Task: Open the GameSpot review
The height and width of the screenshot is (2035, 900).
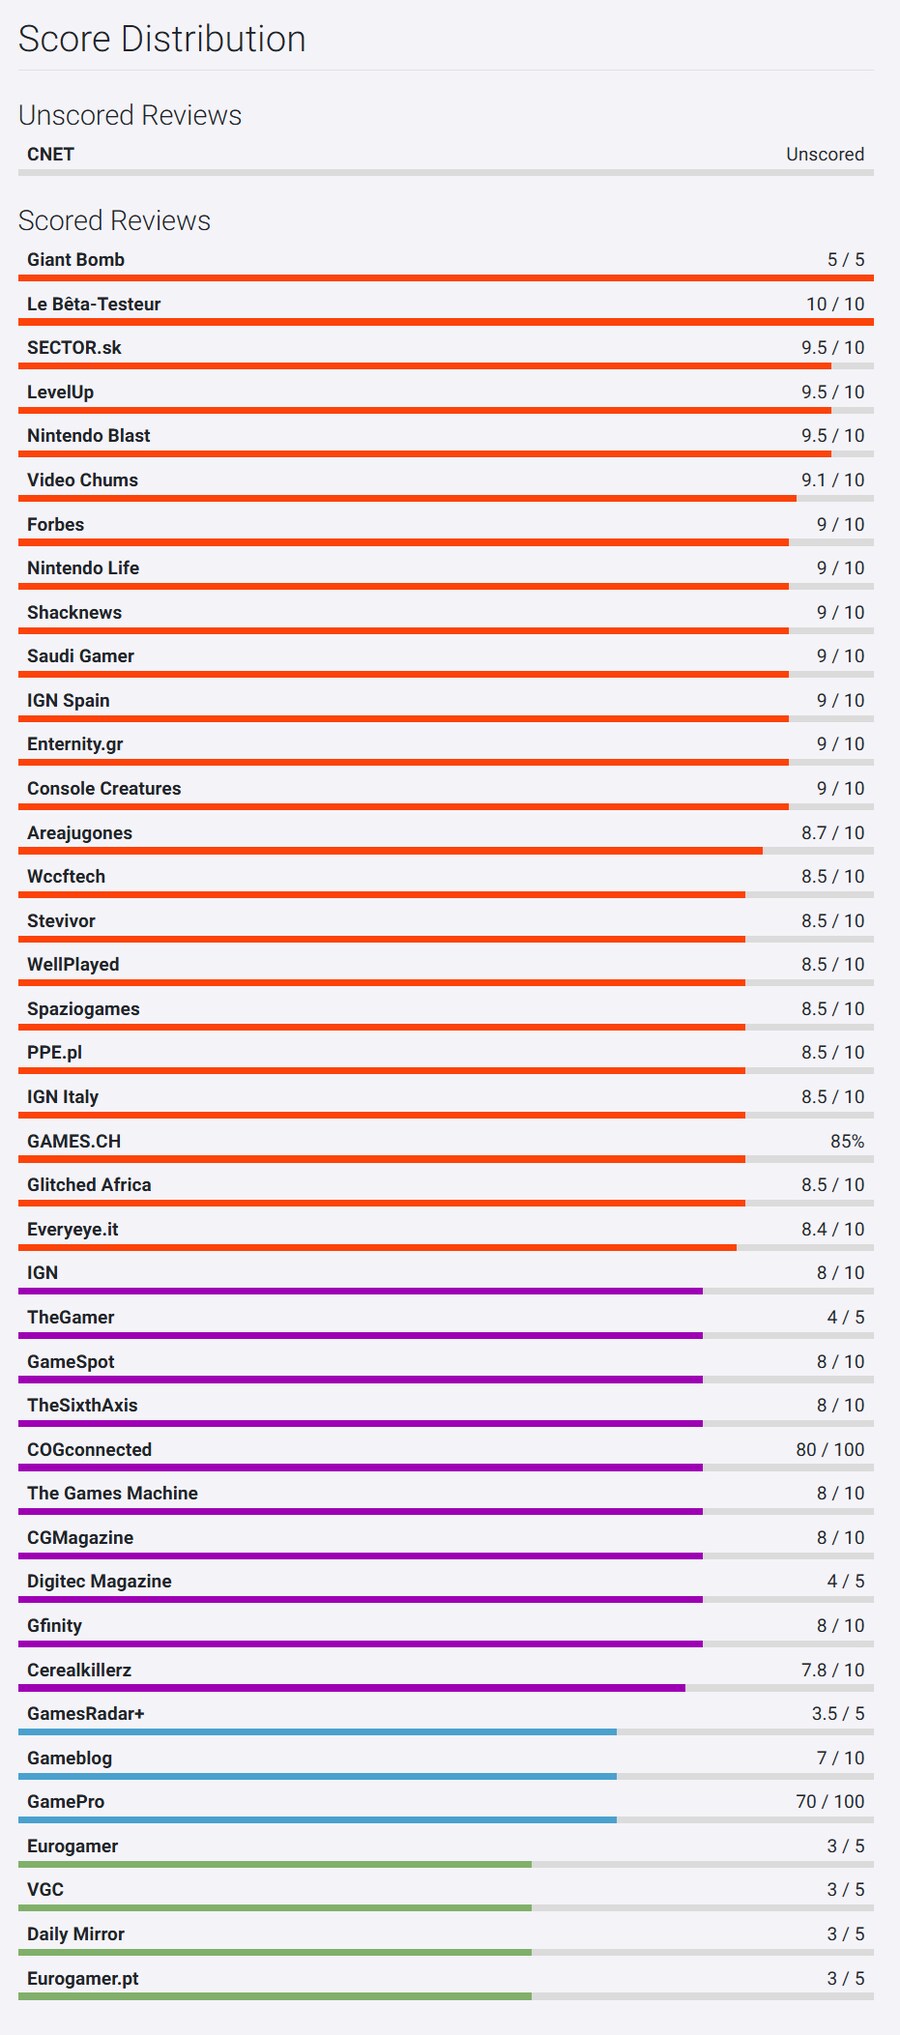Action: point(71,1361)
